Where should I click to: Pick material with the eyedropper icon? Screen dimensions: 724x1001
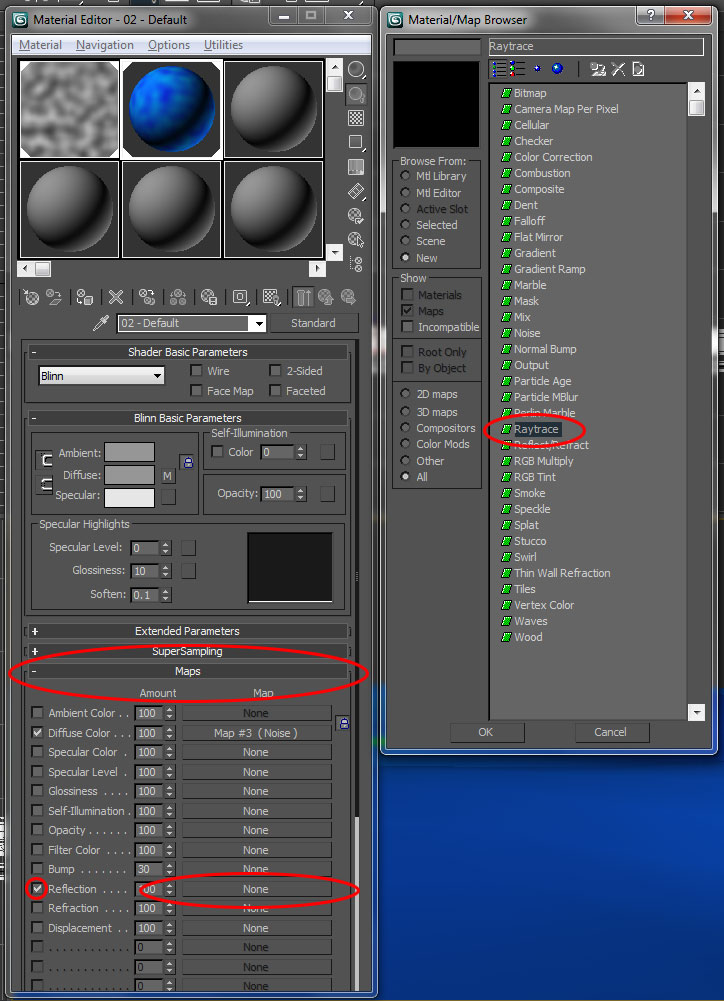click(101, 324)
